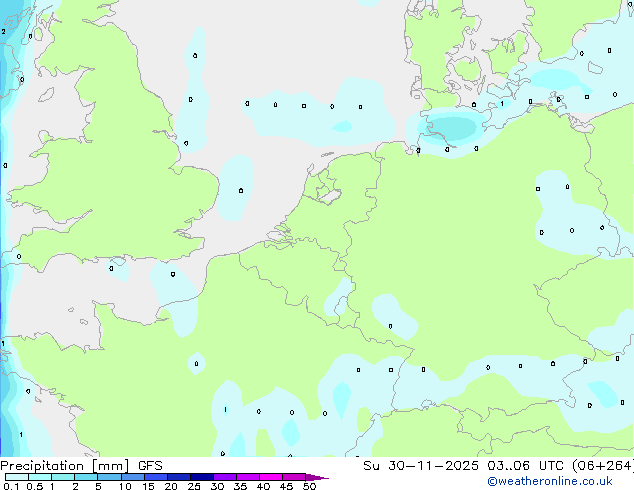Click the '0.5' legend label

(34, 486)
